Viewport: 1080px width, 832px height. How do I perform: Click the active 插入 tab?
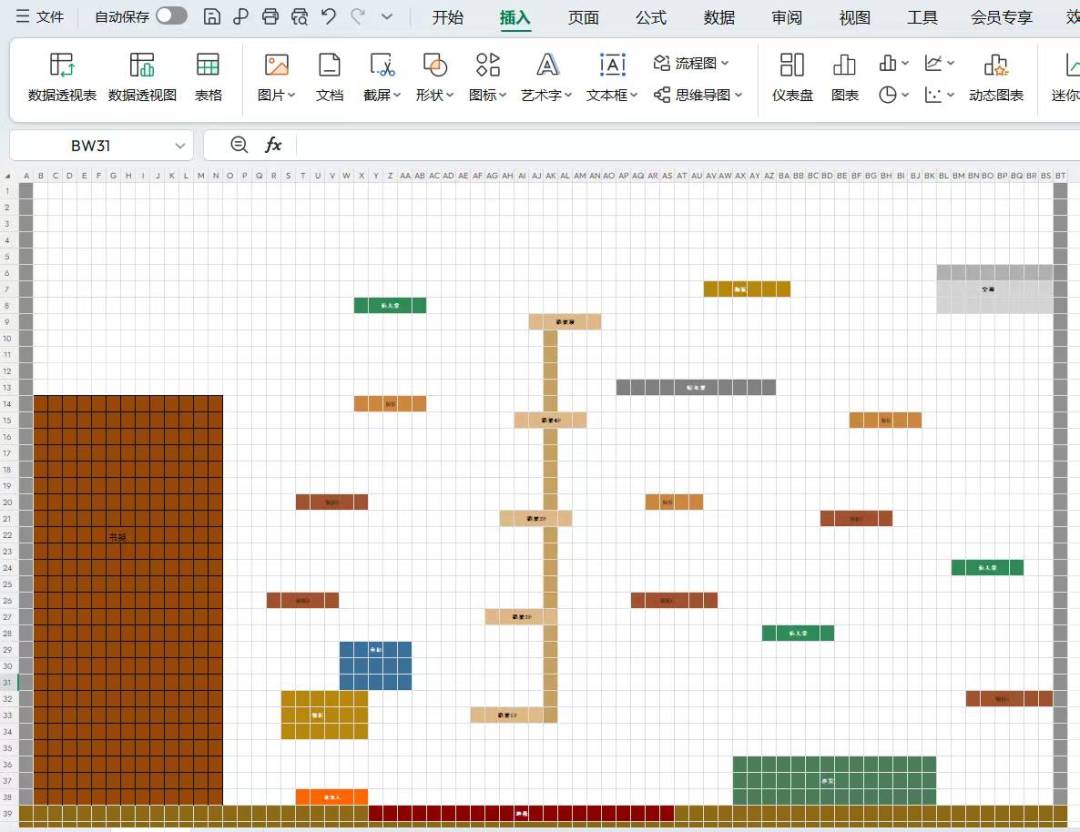click(x=515, y=17)
